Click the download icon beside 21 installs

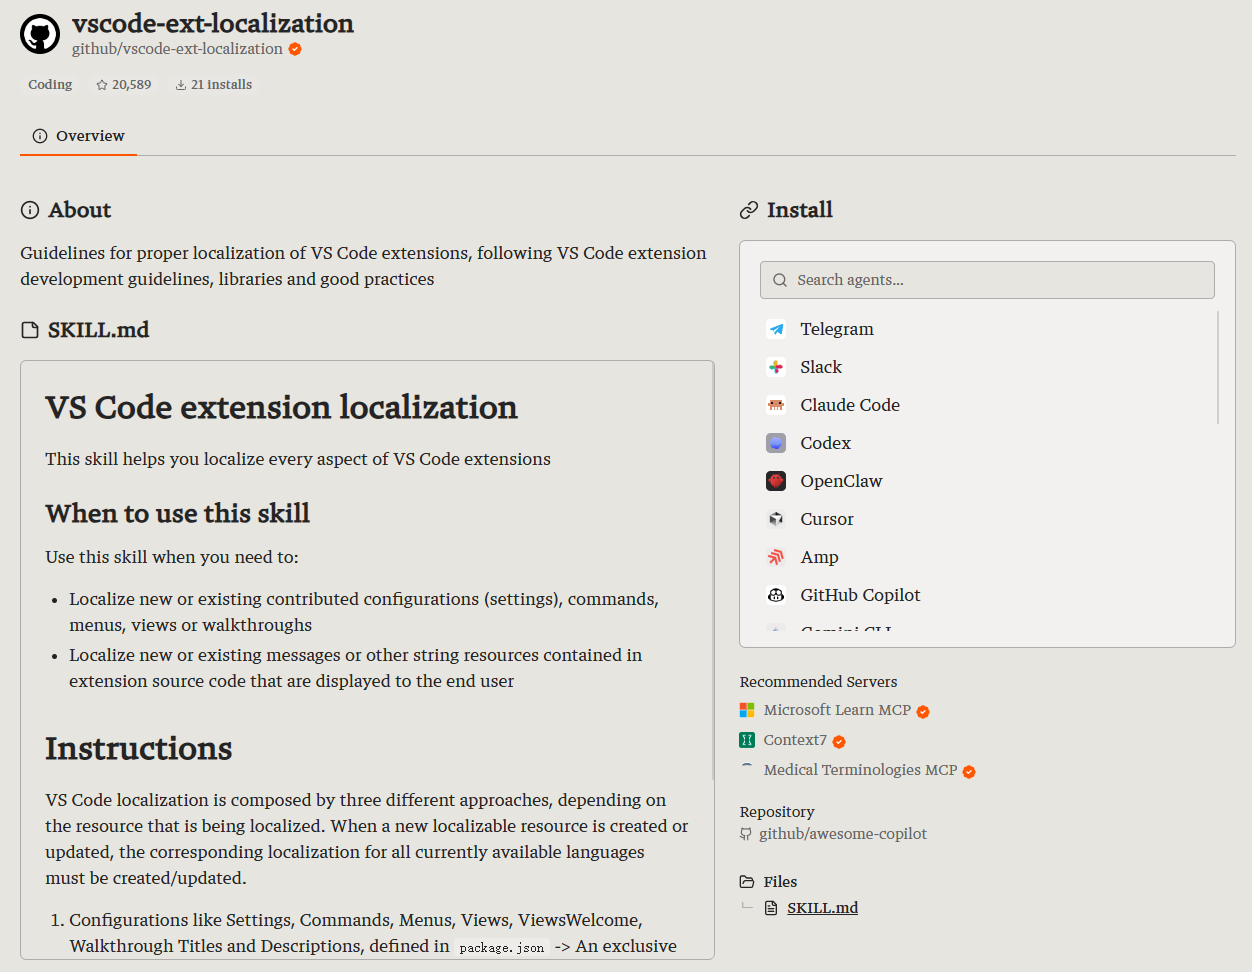tap(181, 85)
